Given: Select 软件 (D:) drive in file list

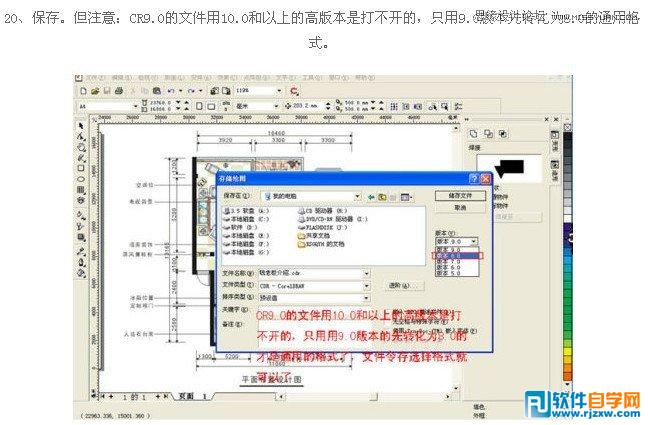Looking at the screenshot, I should [240, 227].
